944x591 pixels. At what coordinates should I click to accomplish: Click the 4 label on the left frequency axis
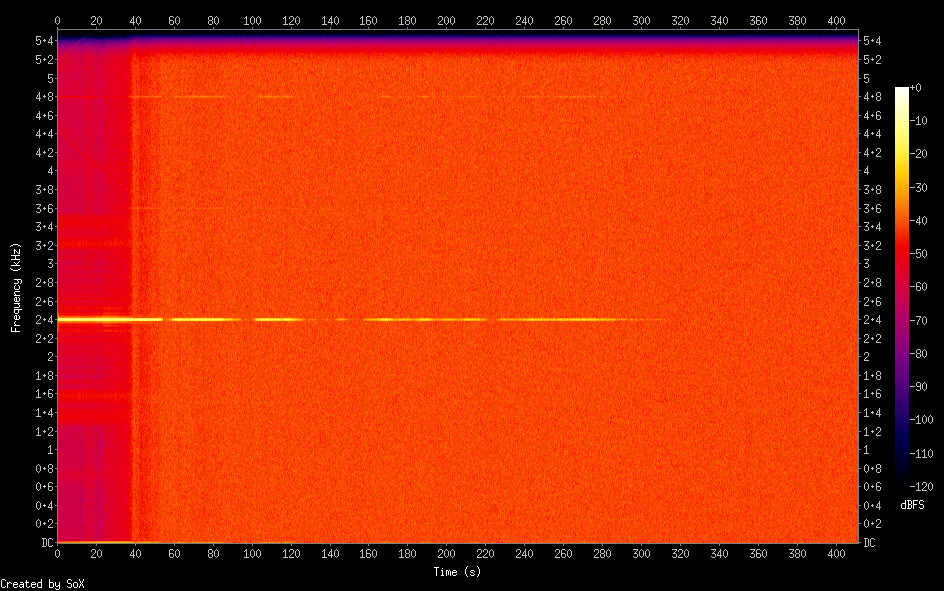point(49,171)
